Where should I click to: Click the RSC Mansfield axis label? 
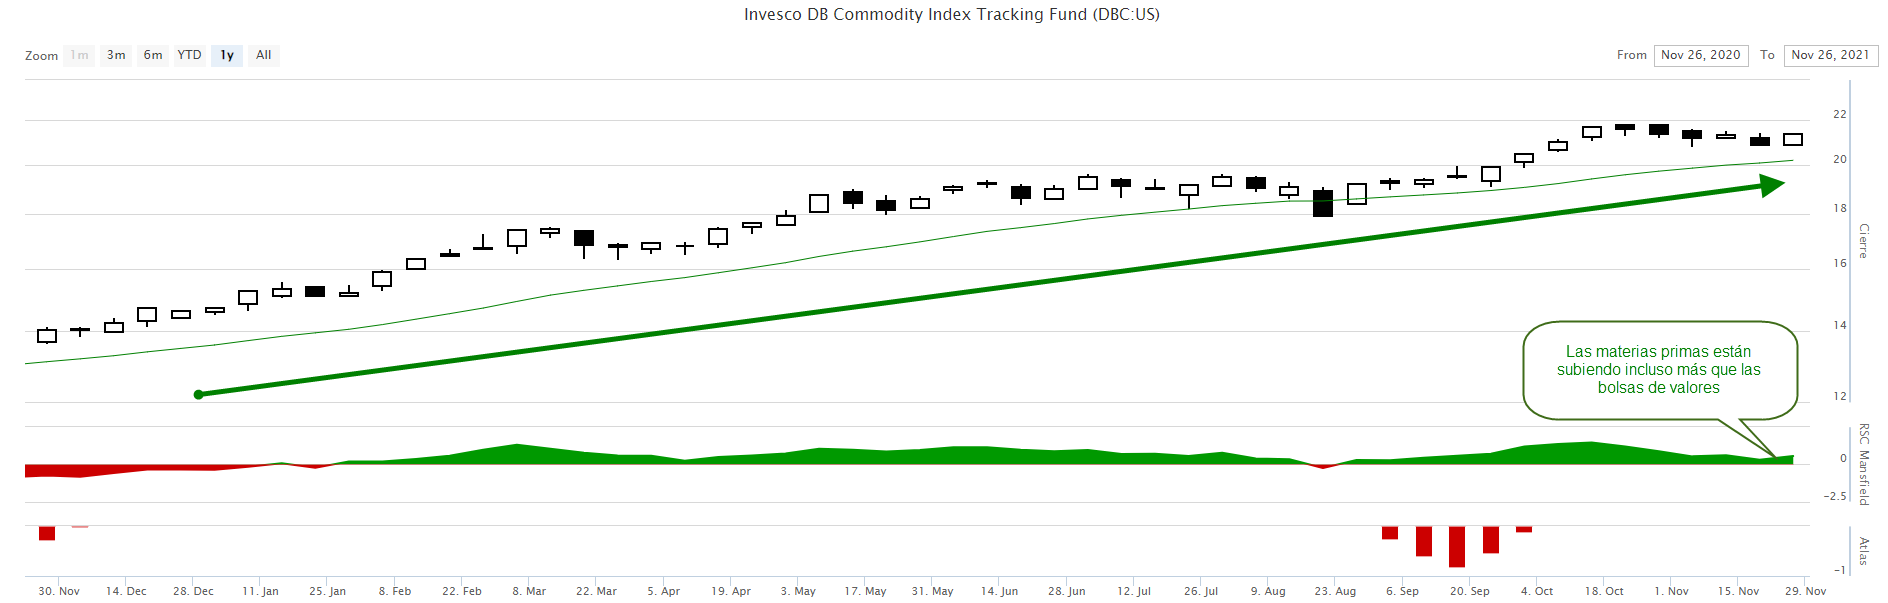pos(1864,463)
